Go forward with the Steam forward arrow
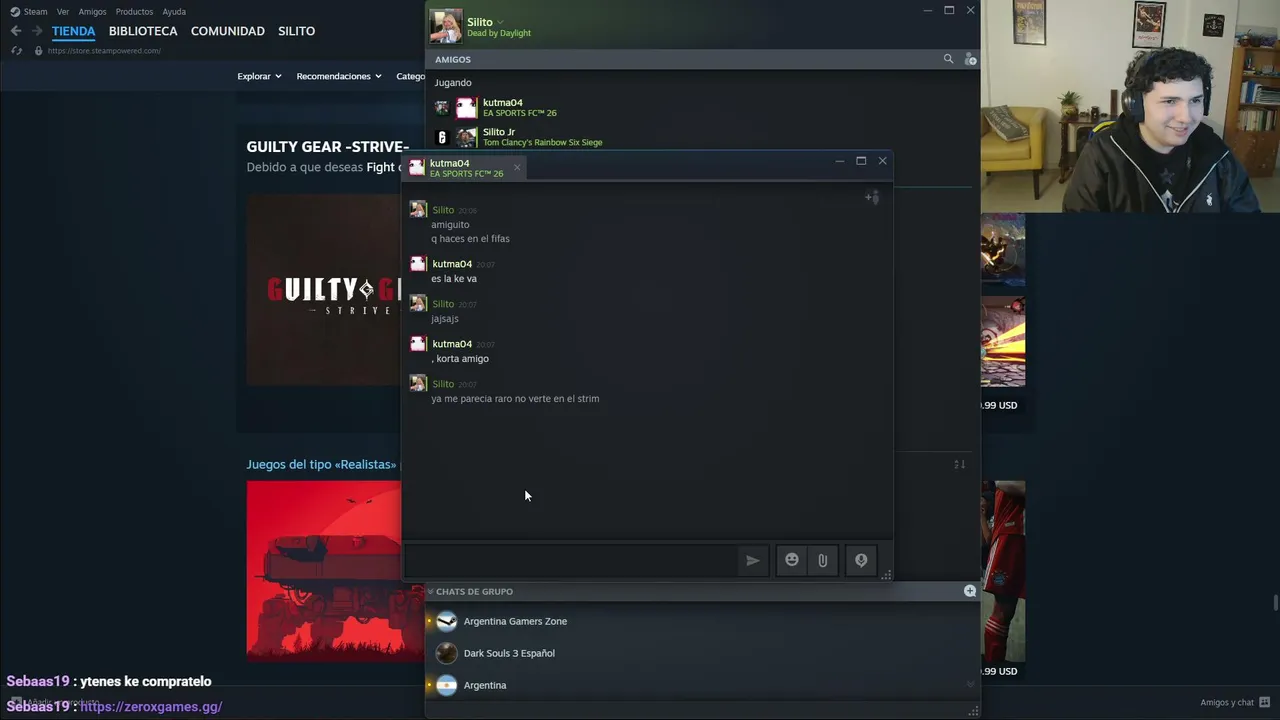 pos(38,31)
